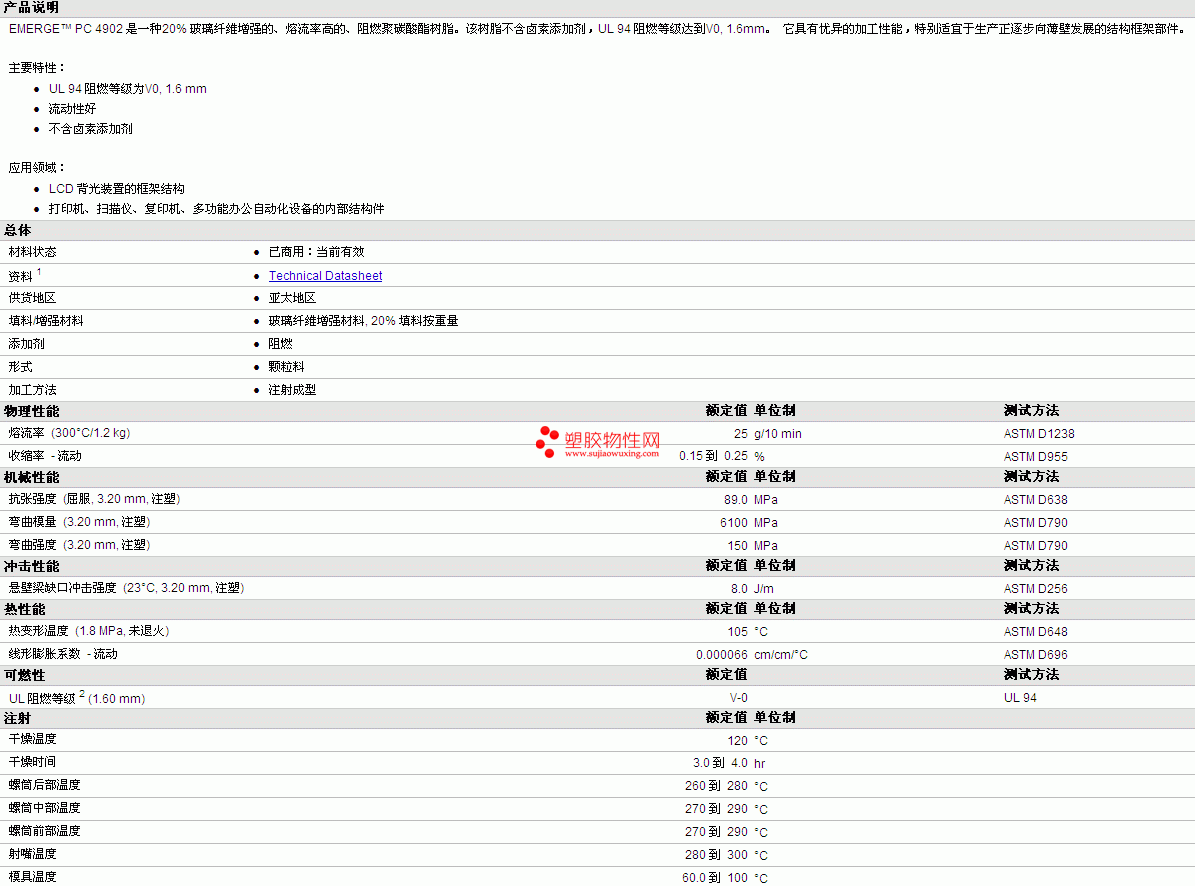Click the 添加剂 row label
Image resolution: width=1195 pixels, height=886 pixels.
27,344
